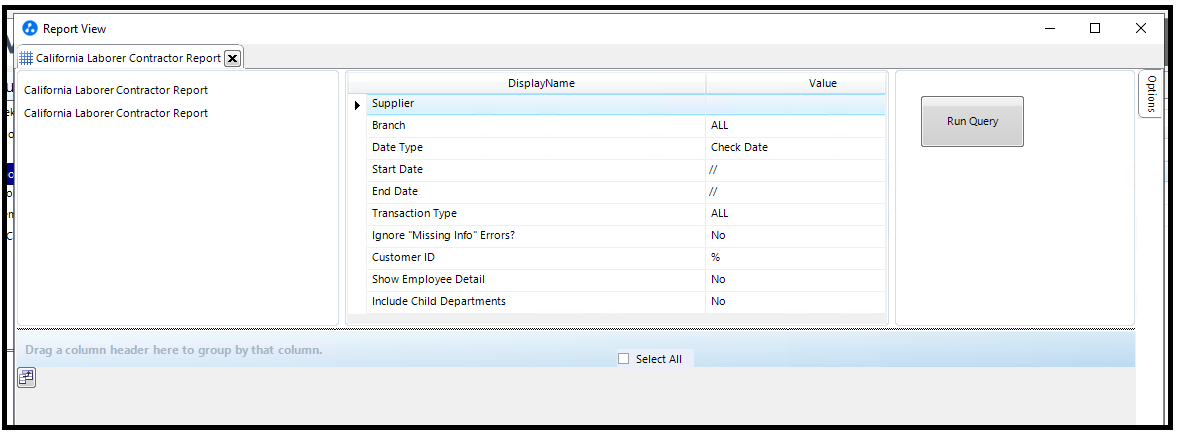Viewport: 1178px width, 432px height.
Task: Toggle Show Employee Detail value No
Action: tap(795, 280)
